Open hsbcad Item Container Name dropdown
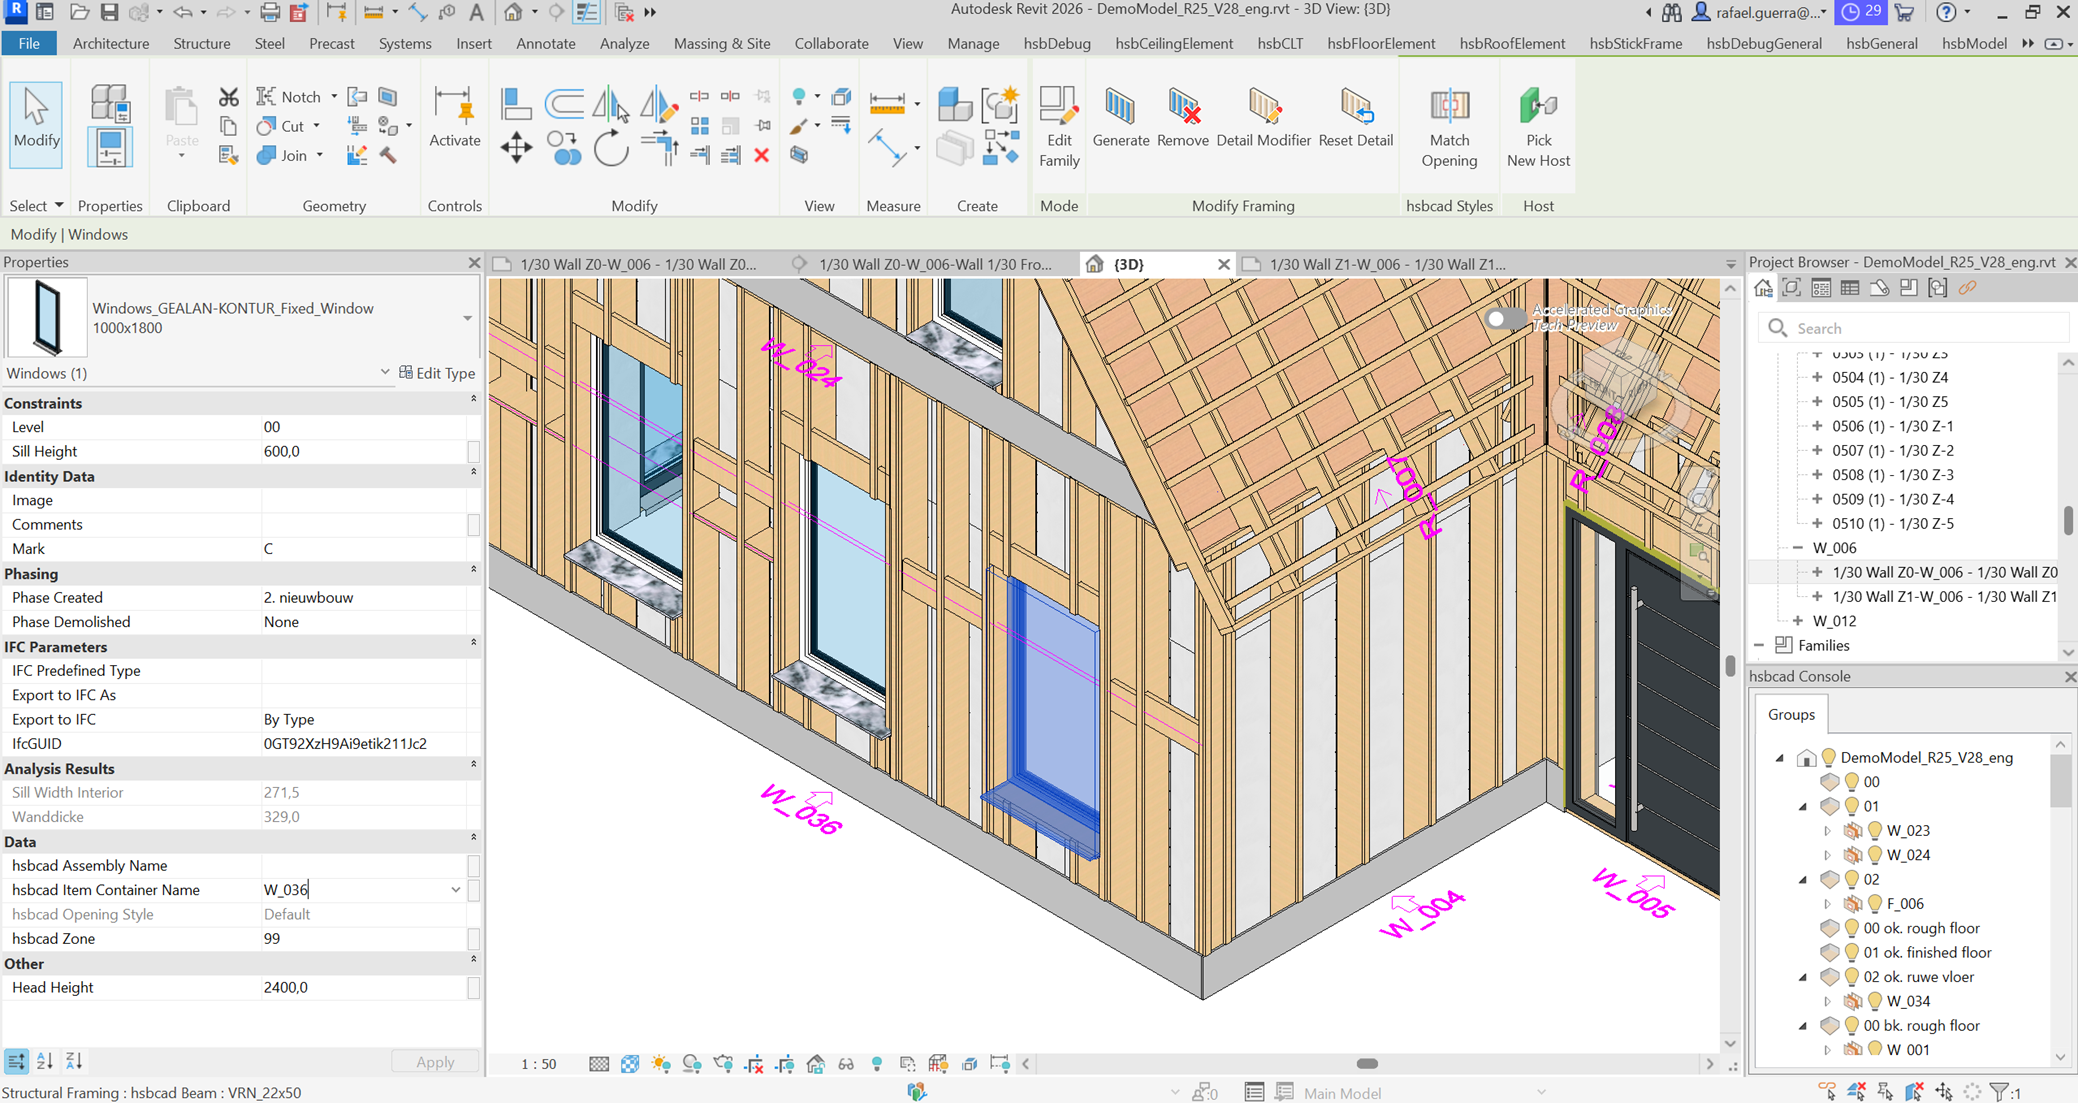The height and width of the screenshot is (1103, 2078). (x=455, y=890)
